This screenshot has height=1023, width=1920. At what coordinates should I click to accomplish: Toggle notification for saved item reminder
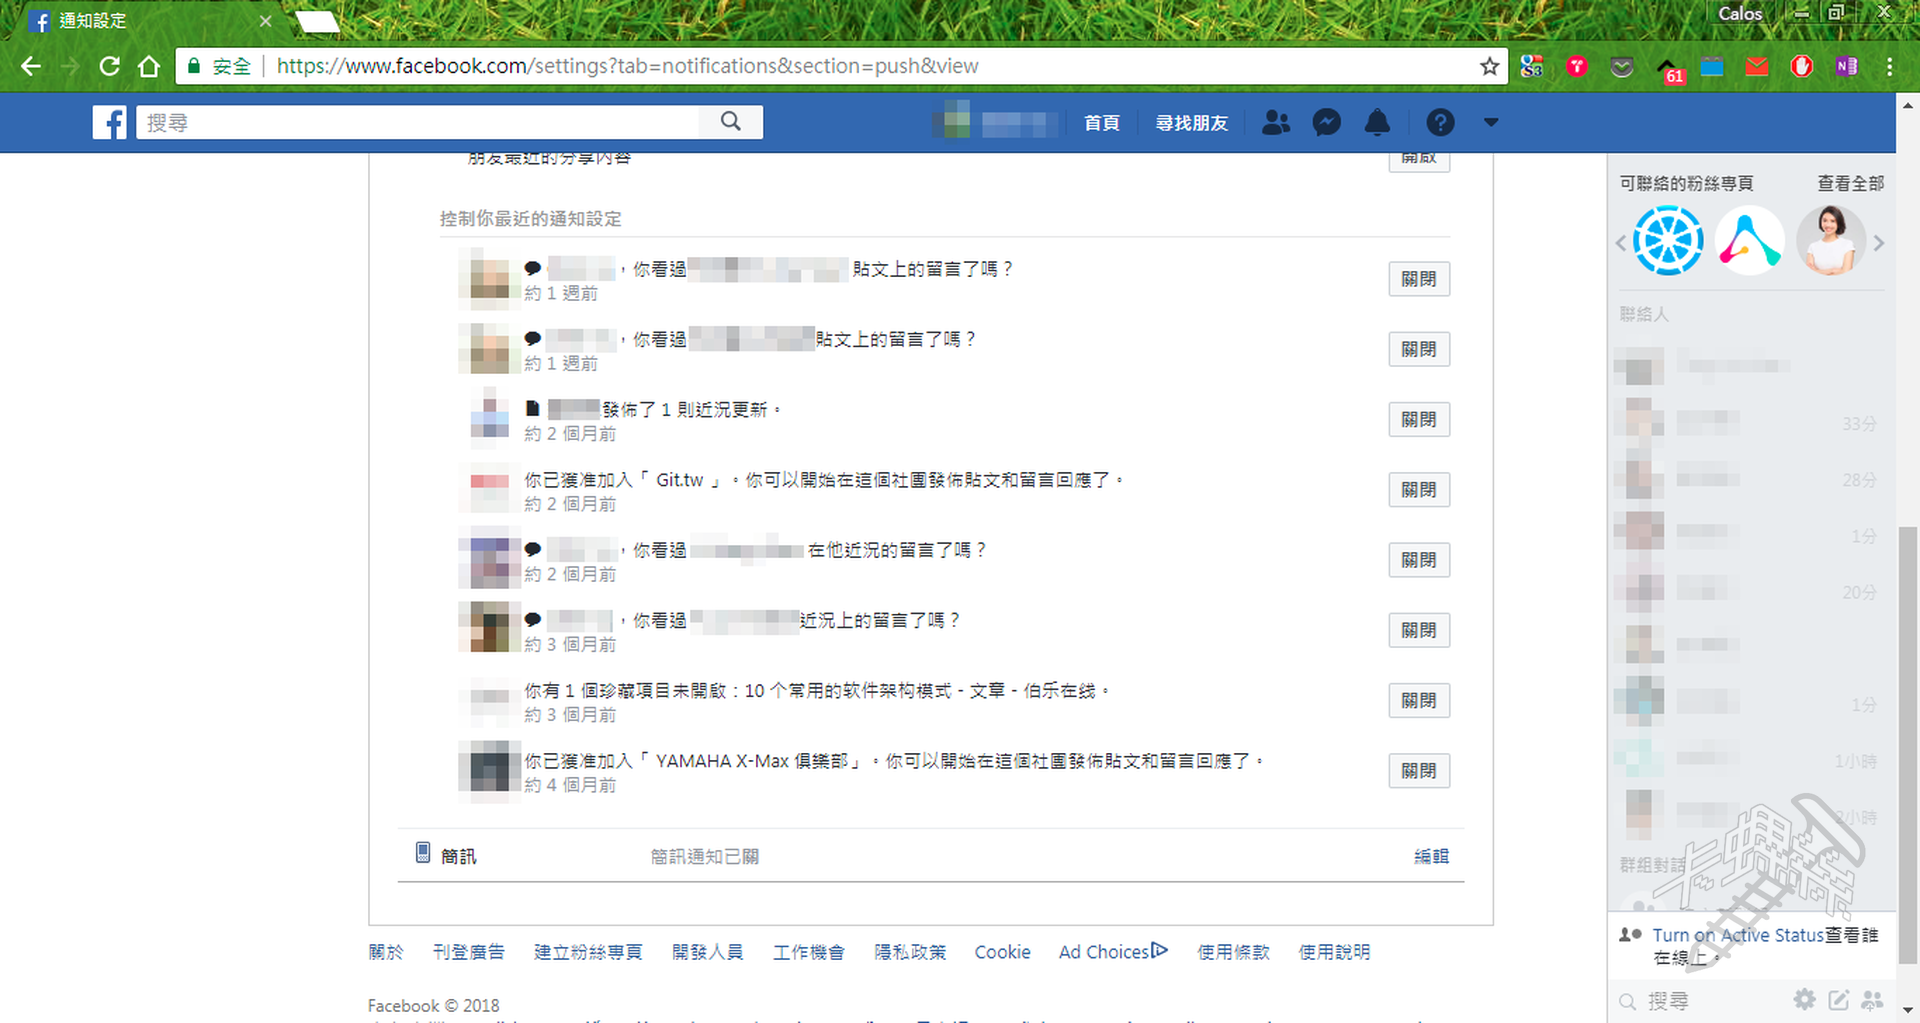(1418, 701)
